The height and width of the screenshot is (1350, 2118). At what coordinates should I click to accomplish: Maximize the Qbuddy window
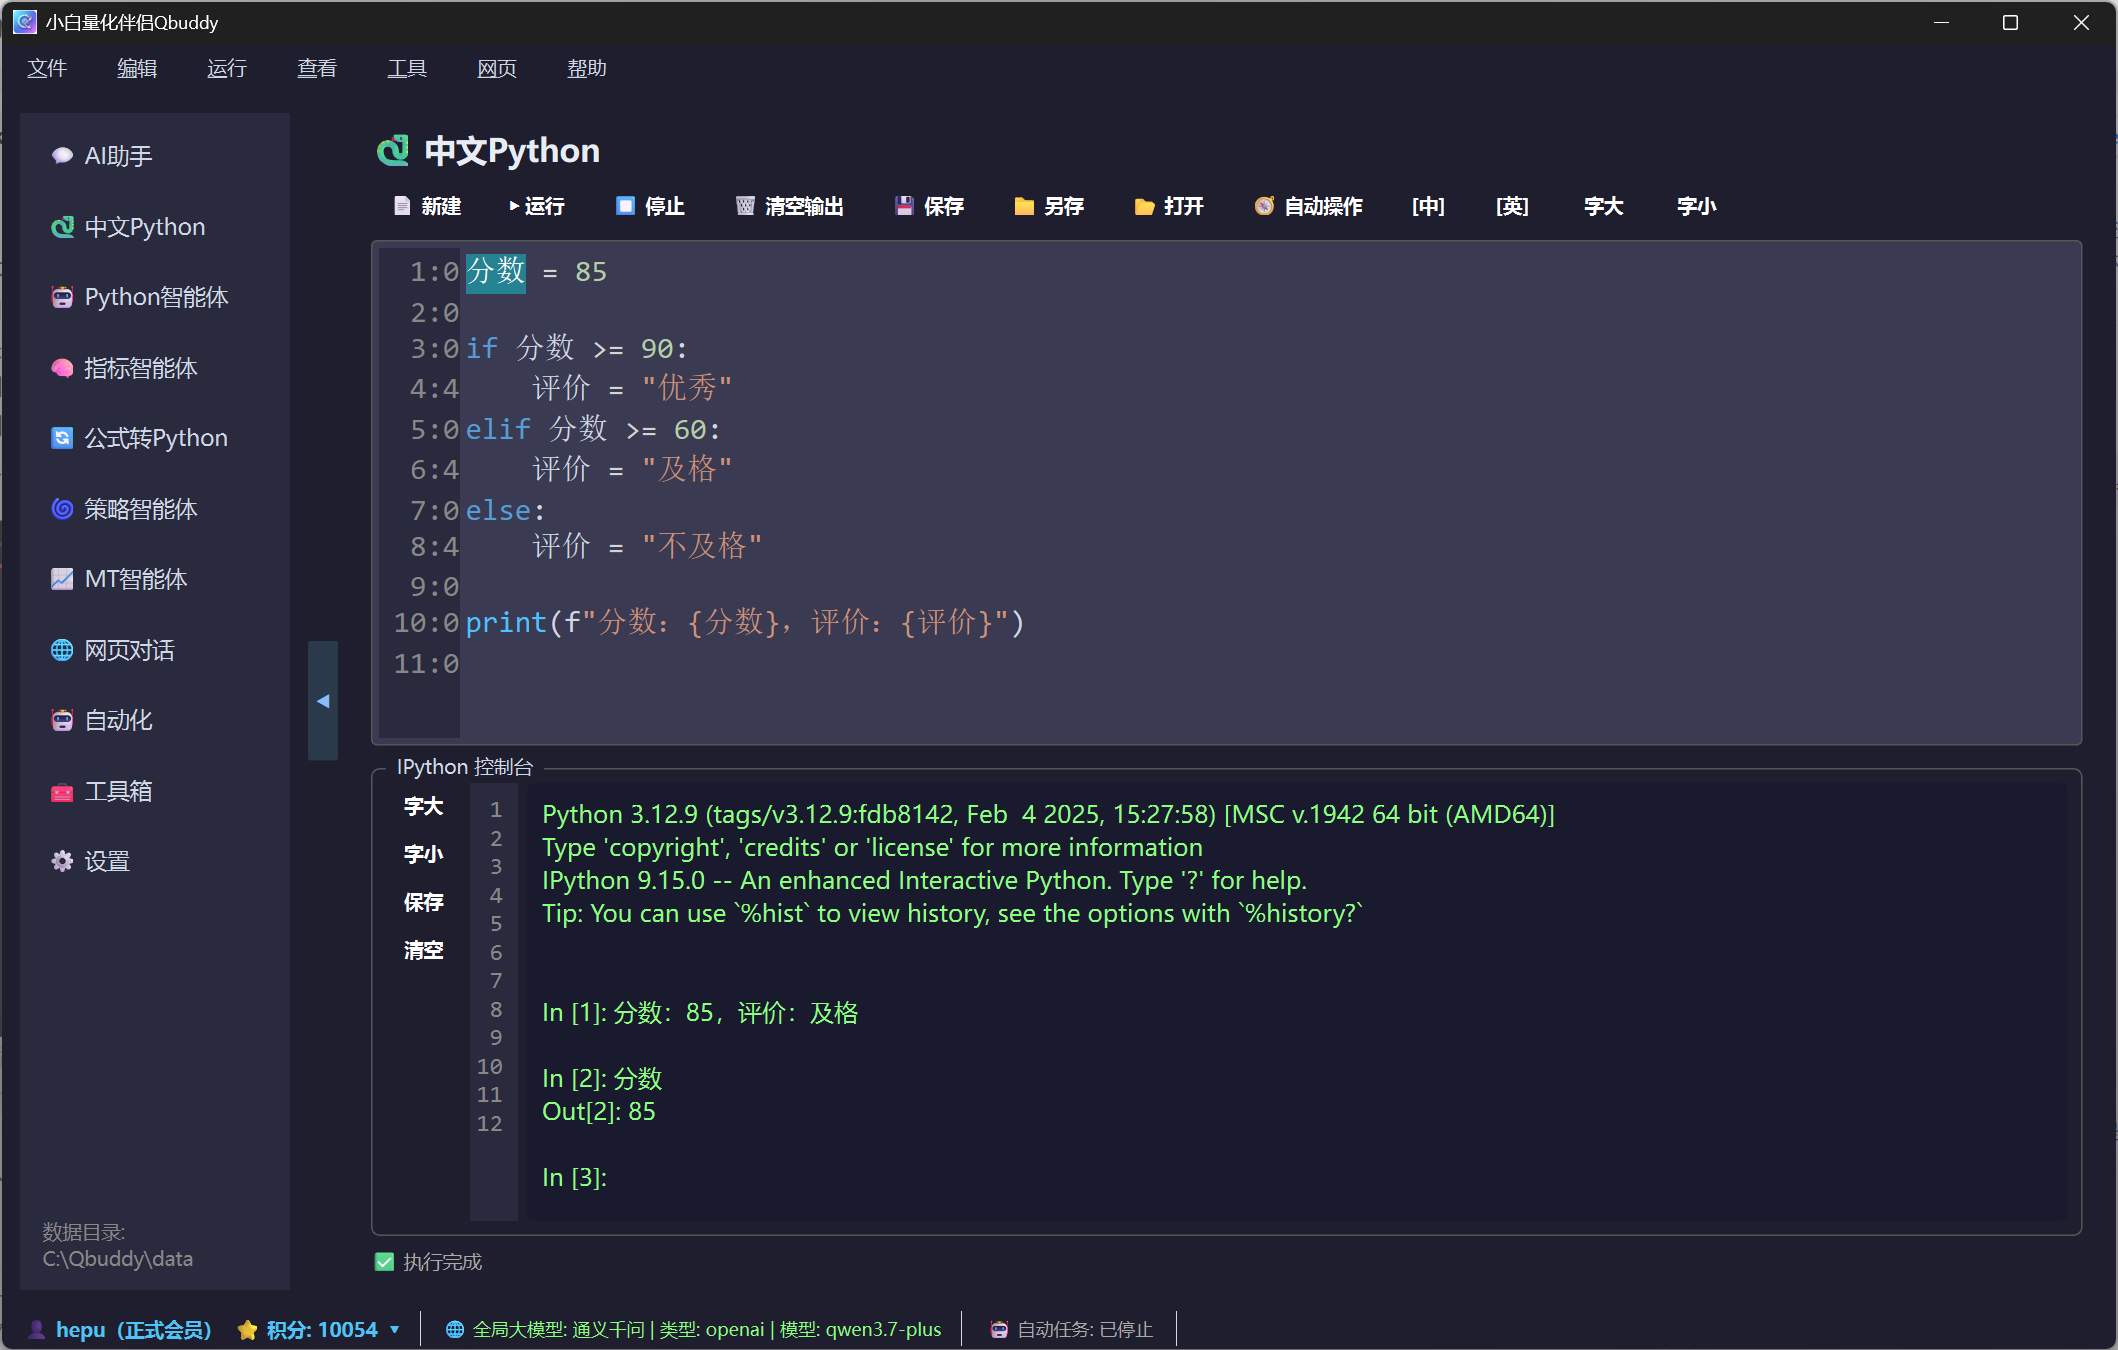tap(2010, 22)
